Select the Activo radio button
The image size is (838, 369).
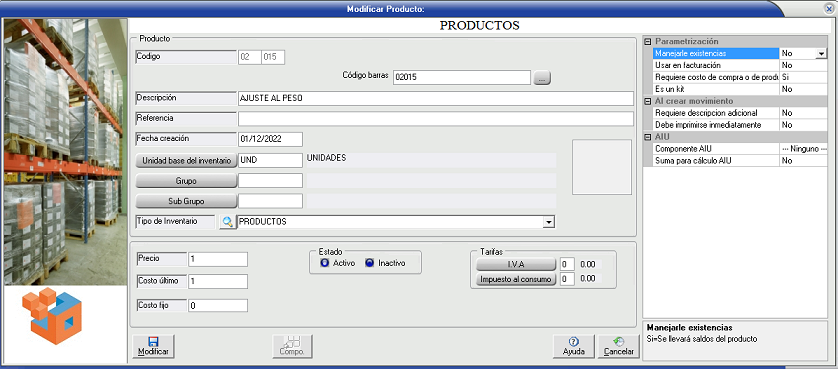coord(324,263)
